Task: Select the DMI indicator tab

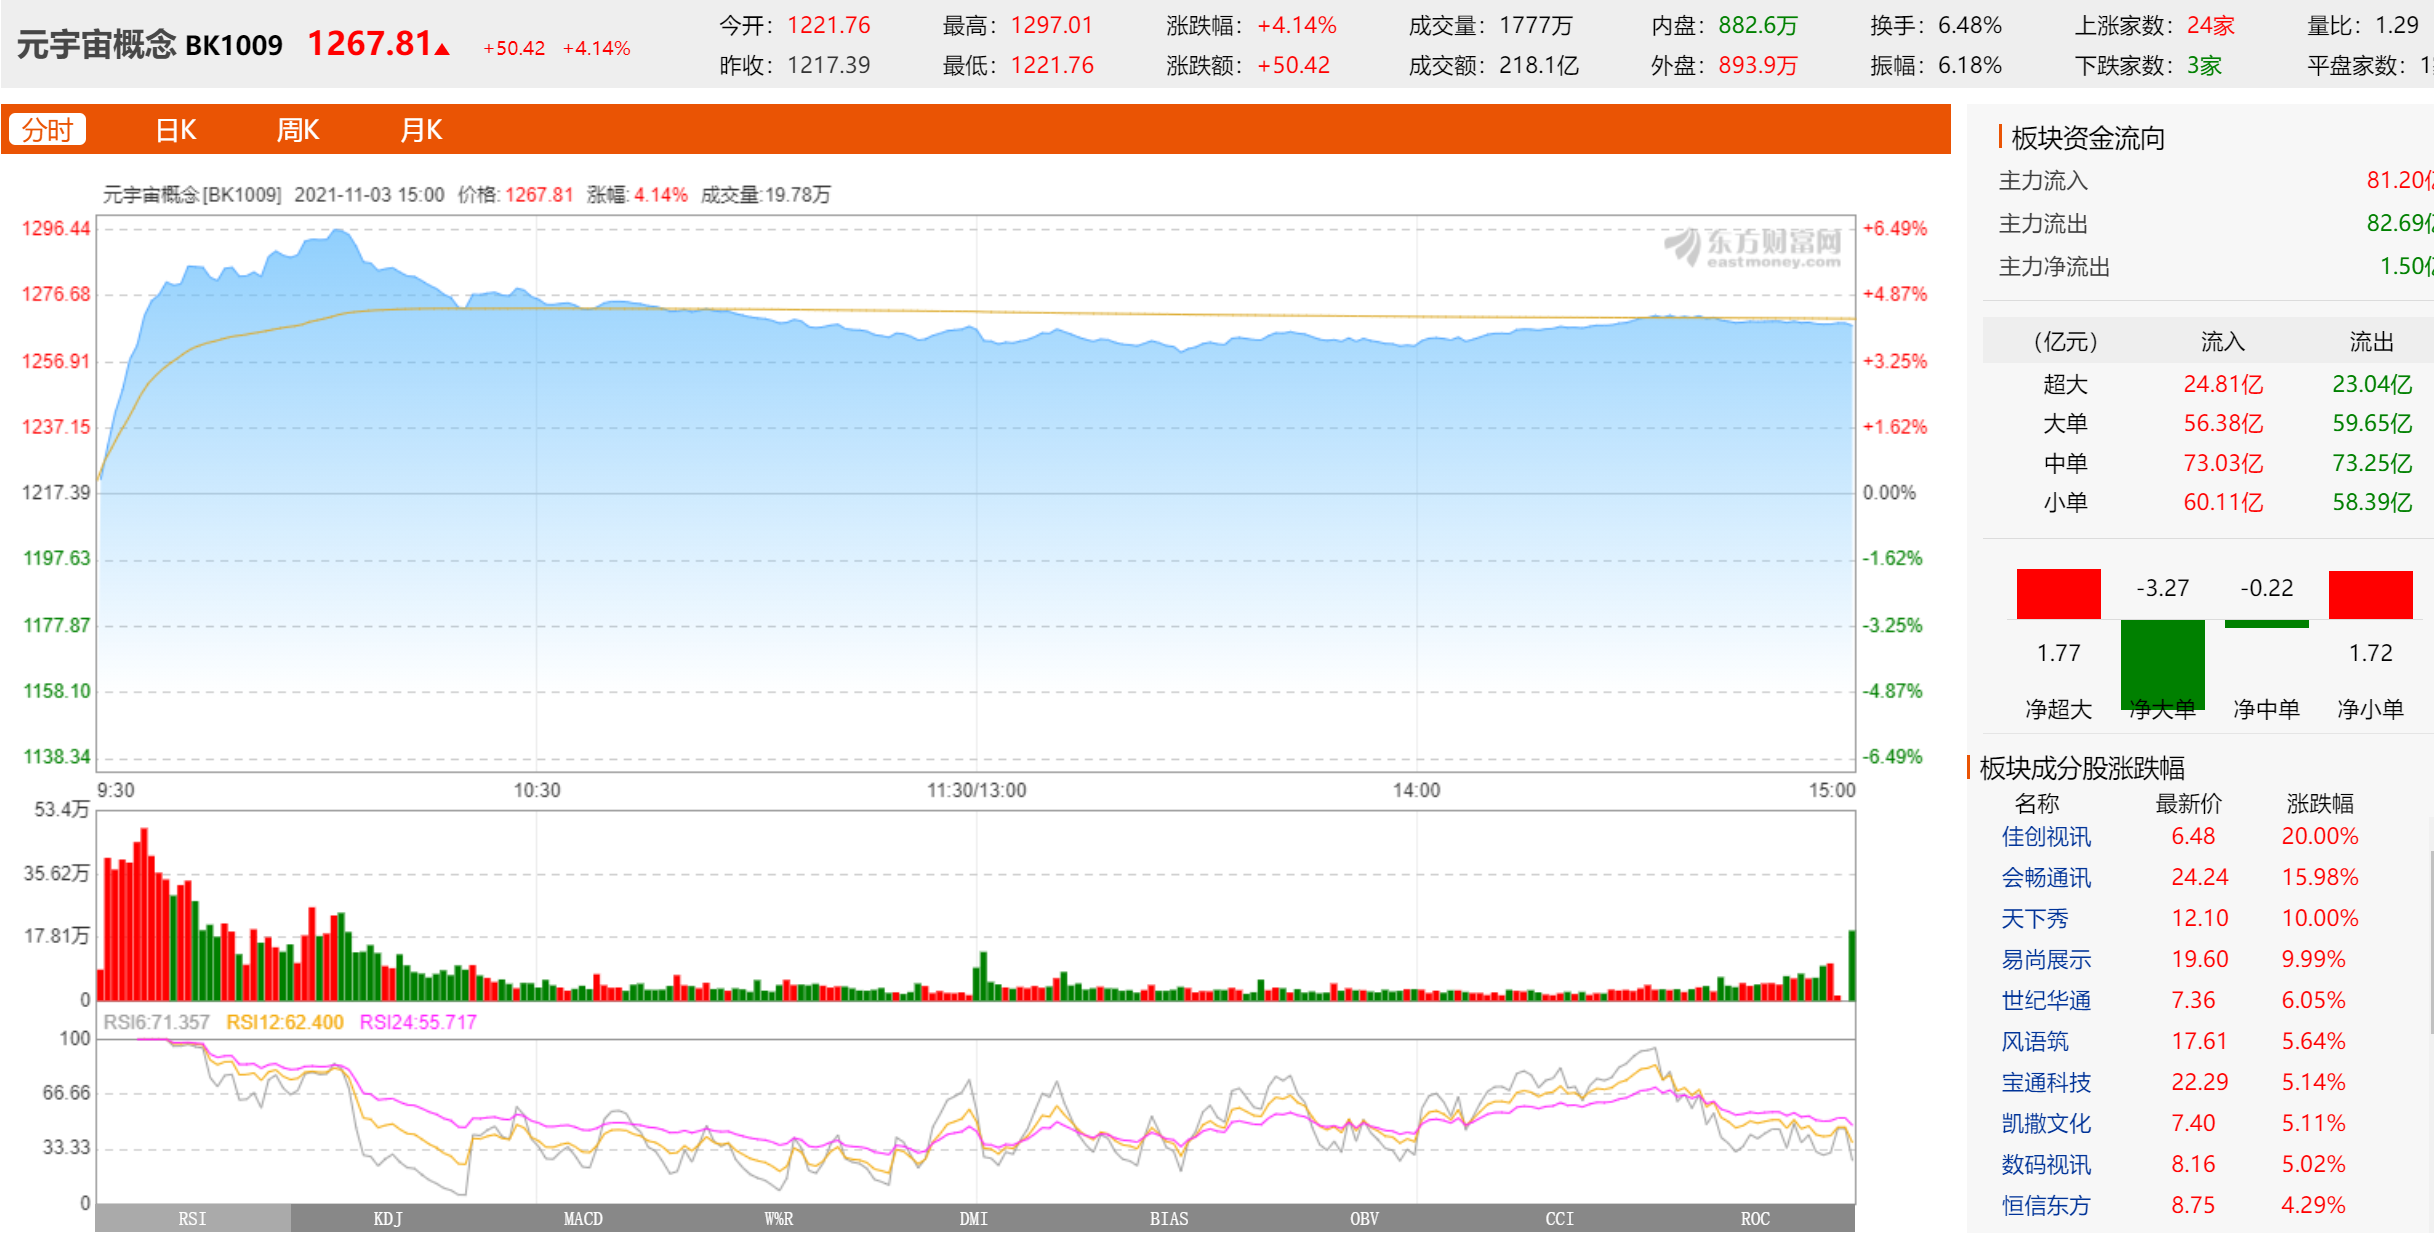Action: pos(973,1218)
